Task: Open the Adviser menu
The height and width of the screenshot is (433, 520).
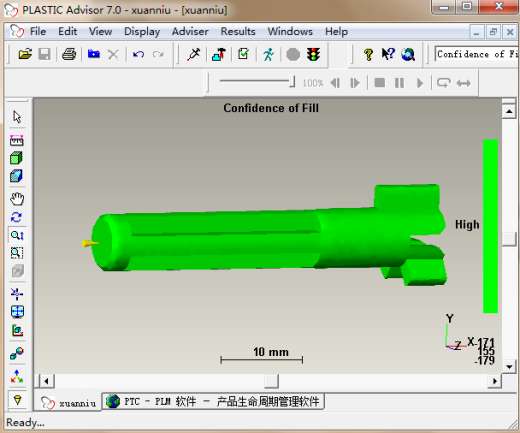Action: tap(190, 32)
